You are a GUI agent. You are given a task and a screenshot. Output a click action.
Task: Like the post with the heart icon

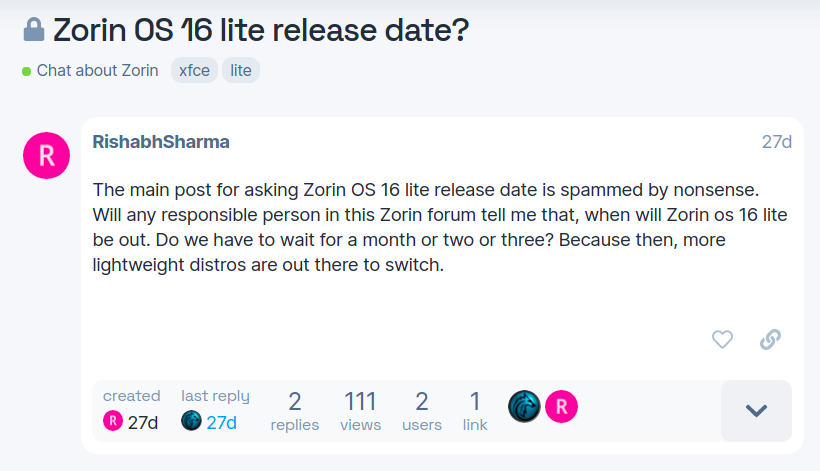click(x=722, y=339)
